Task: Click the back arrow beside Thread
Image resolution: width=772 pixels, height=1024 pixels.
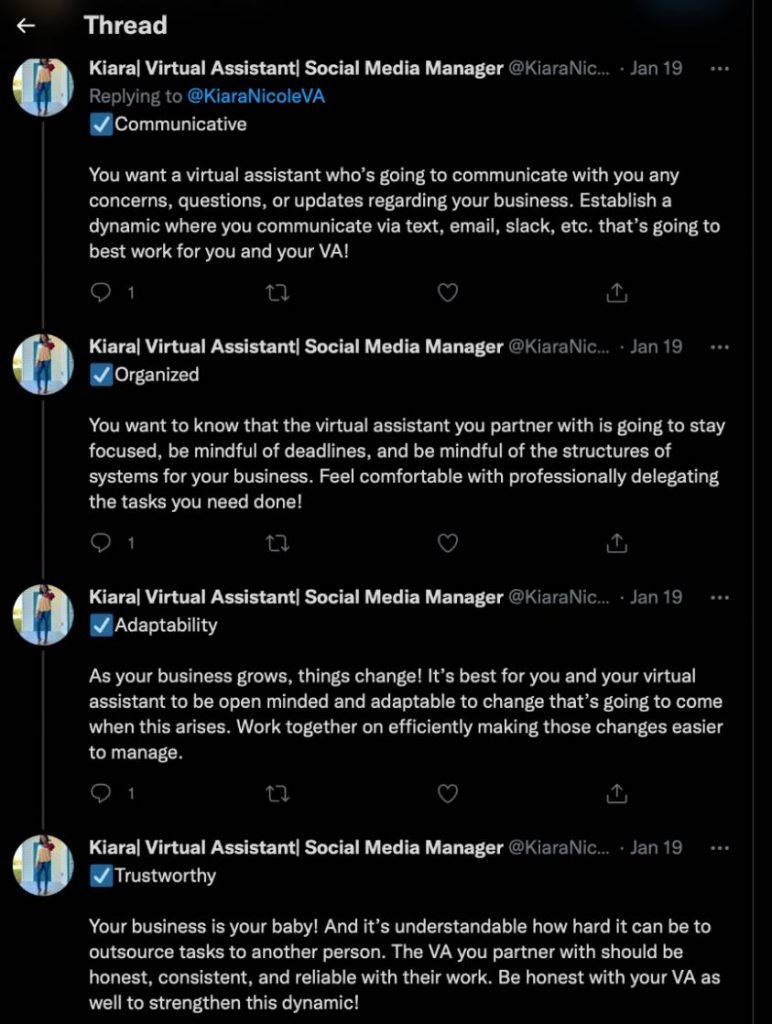Action: click(27, 26)
